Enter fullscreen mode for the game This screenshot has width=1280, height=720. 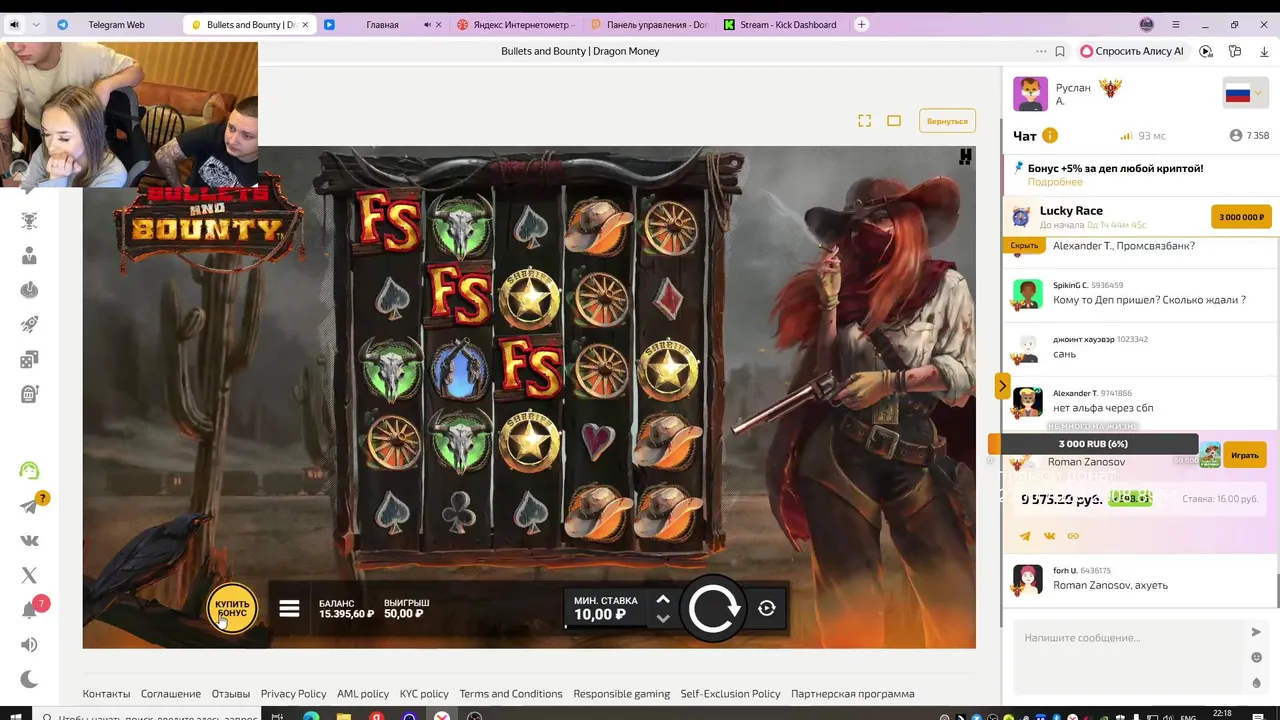pos(865,121)
